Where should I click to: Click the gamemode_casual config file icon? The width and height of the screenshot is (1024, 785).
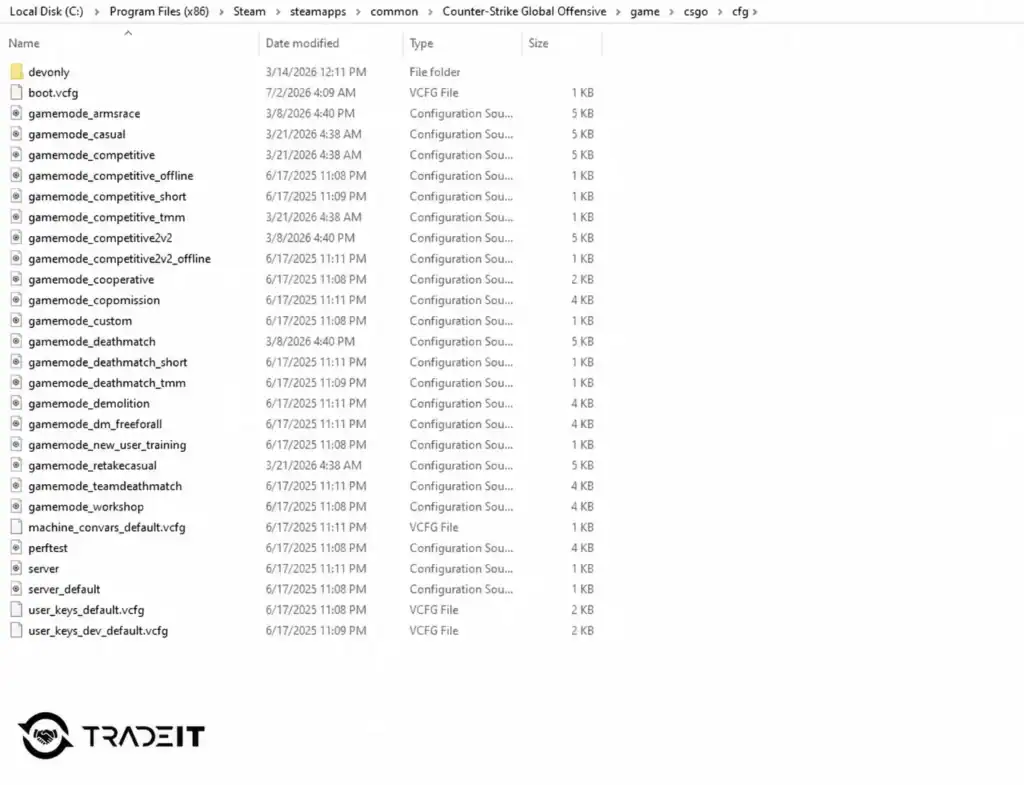coord(16,134)
